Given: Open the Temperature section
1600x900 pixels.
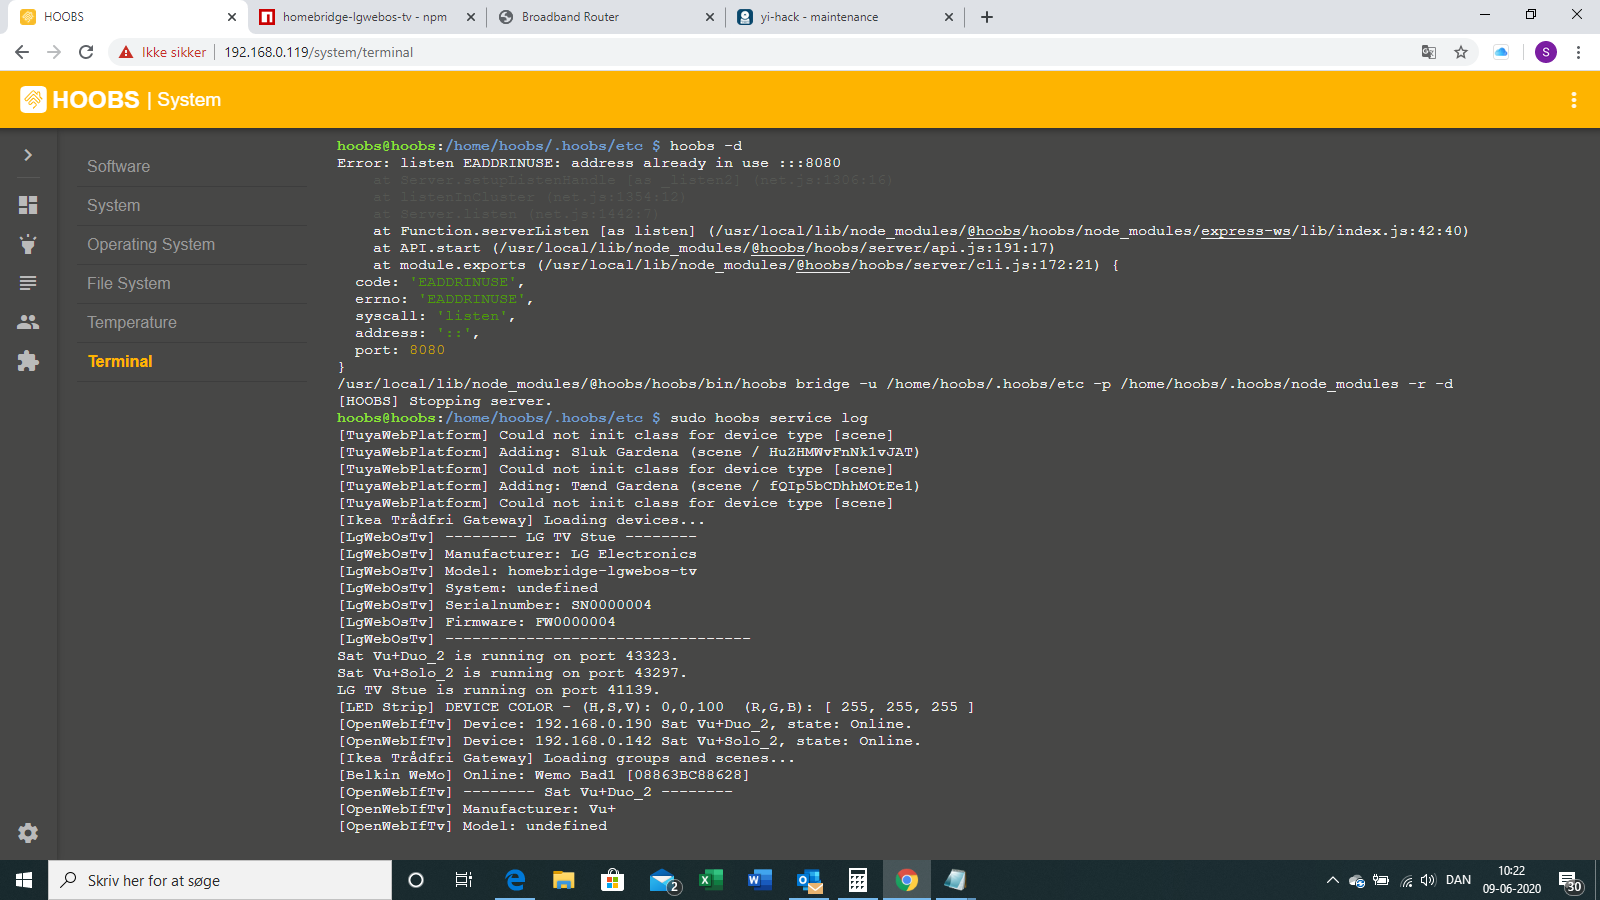Looking at the screenshot, I should pyautogui.click(x=192, y=323).
